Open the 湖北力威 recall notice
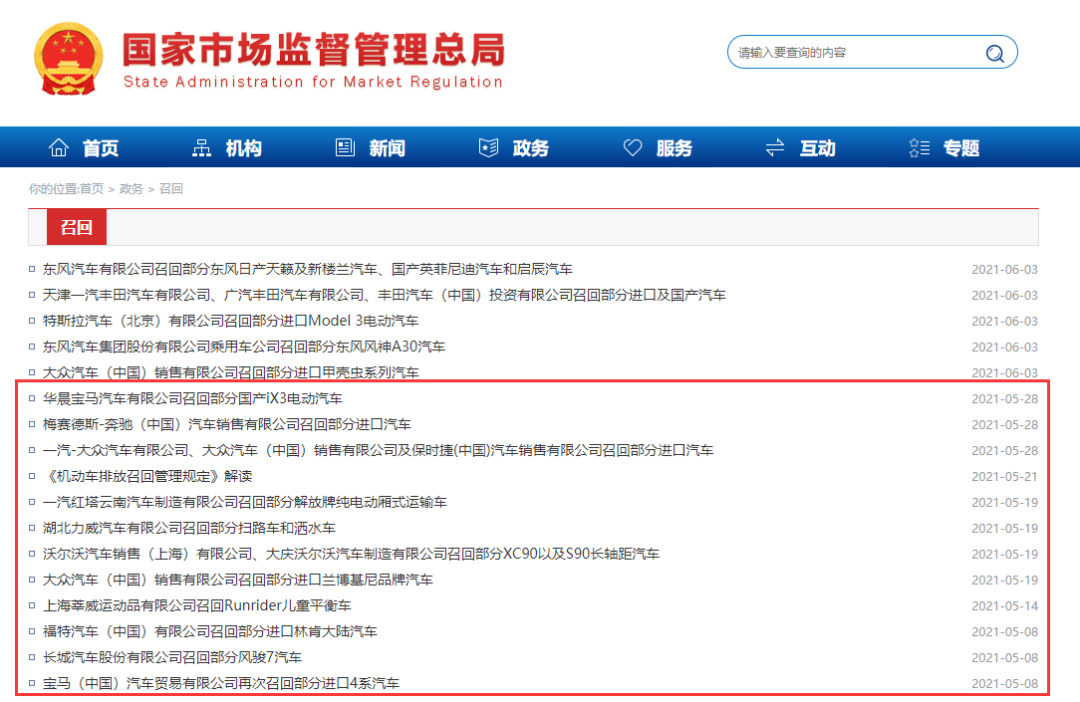Screen dimensions: 1080x702 coord(189,528)
